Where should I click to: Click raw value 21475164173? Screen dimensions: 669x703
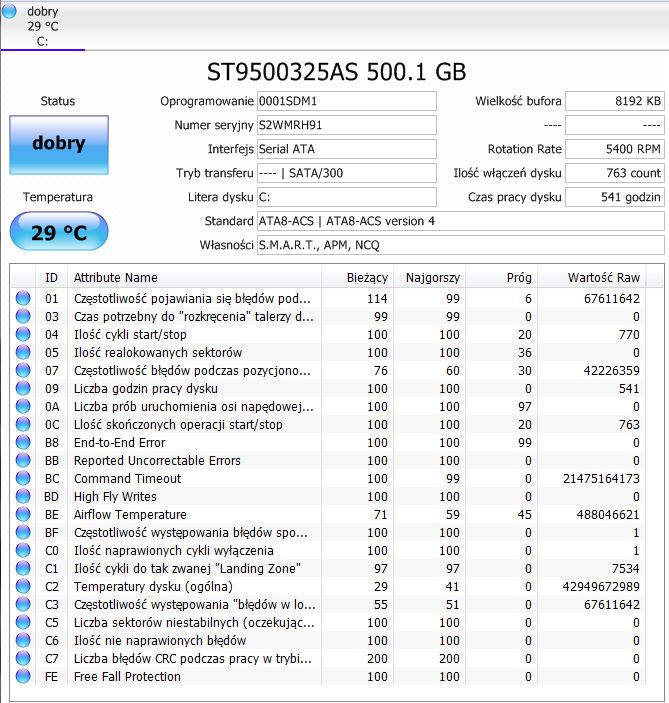click(601, 478)
